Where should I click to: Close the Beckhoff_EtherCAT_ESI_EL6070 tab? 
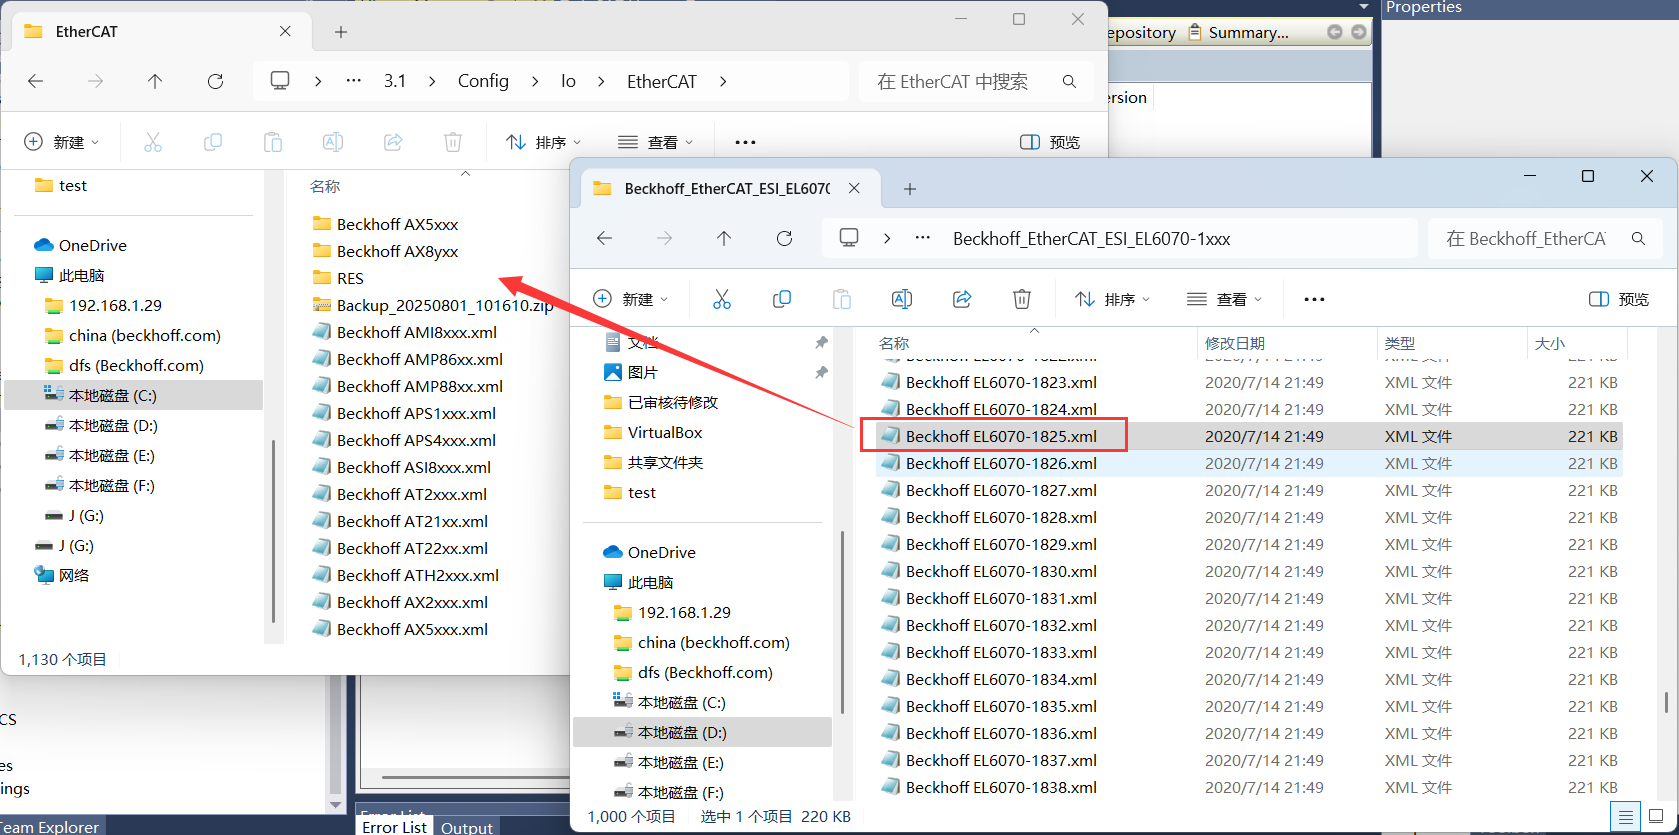[854, 188]
